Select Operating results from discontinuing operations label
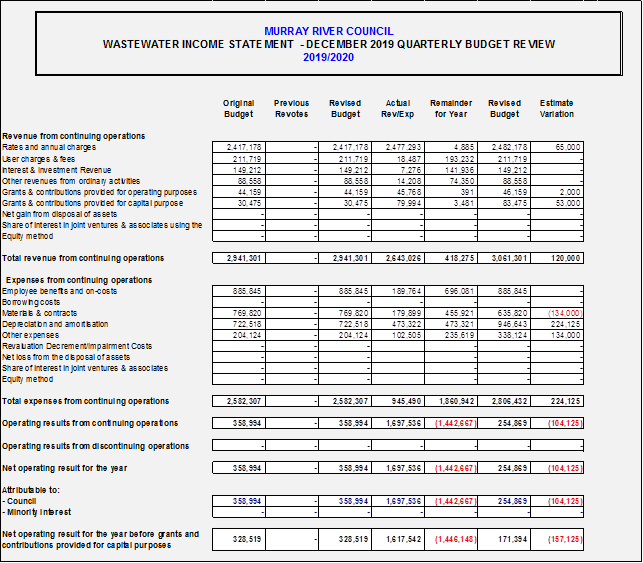 pyautogui.click(x=96, y=446)
